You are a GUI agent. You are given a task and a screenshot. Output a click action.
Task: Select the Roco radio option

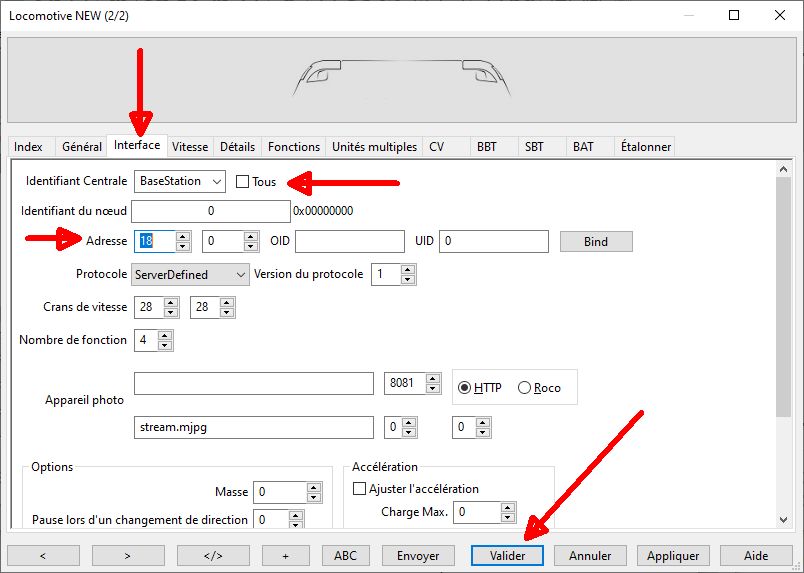coord(524,388)
